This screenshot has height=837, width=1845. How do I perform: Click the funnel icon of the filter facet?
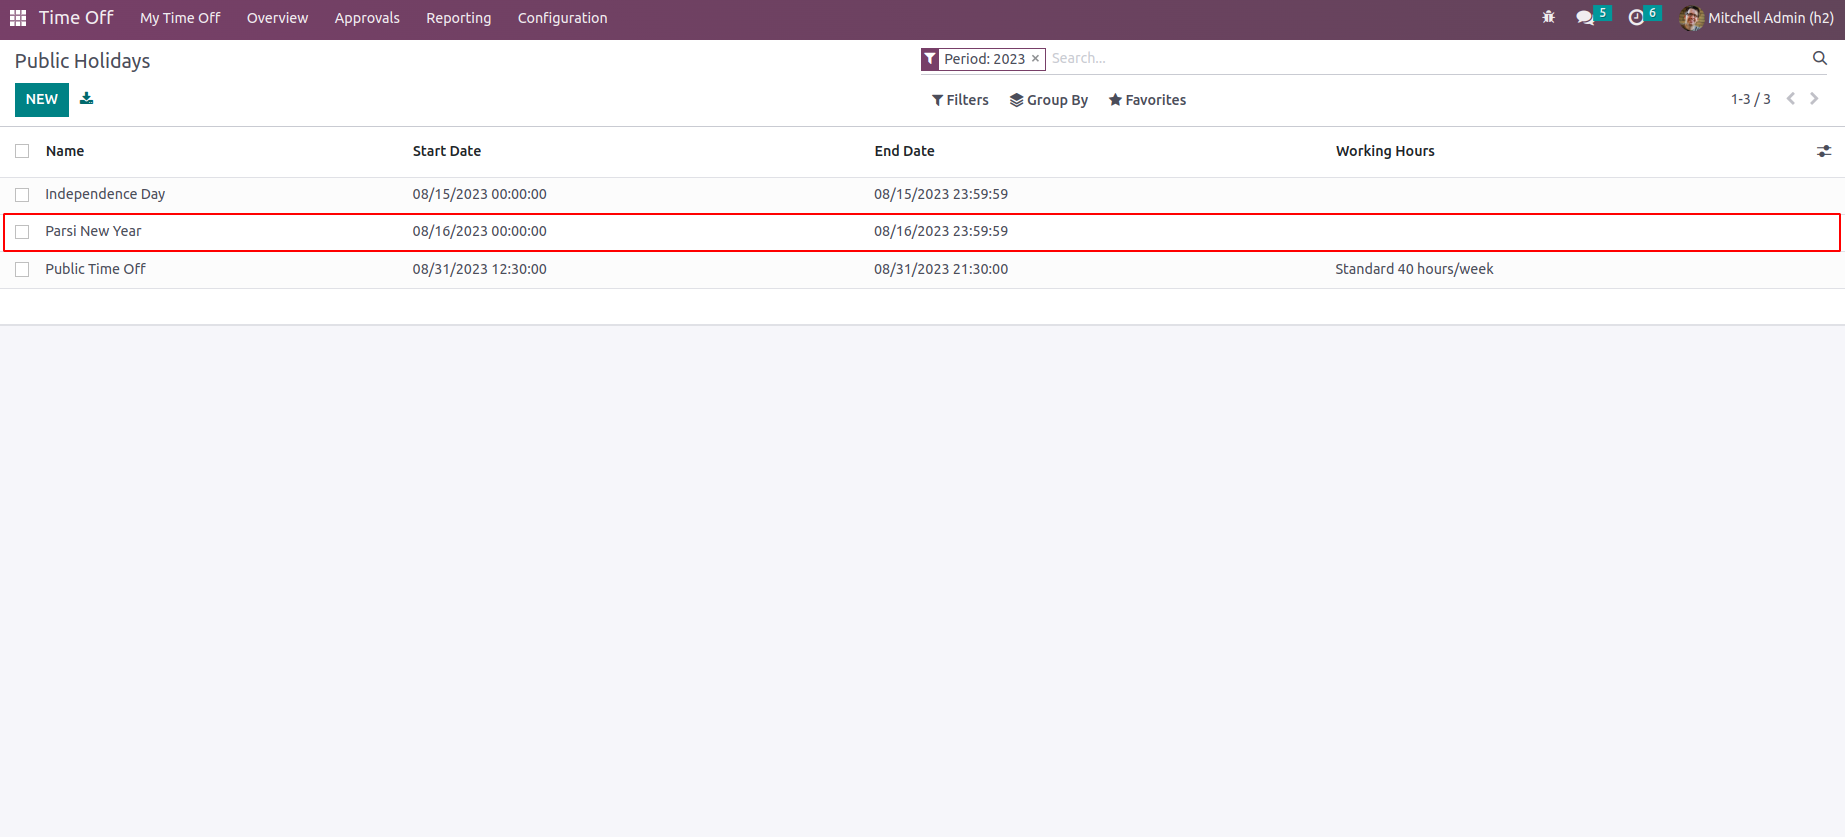(930, 59)
